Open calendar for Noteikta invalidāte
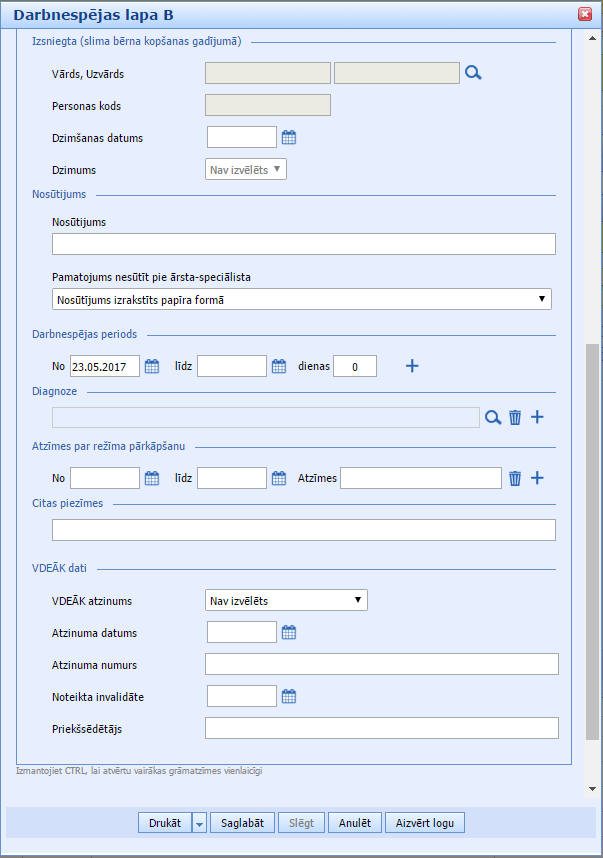This screenshot has height=858, width=603. click(x=289, y=697)
